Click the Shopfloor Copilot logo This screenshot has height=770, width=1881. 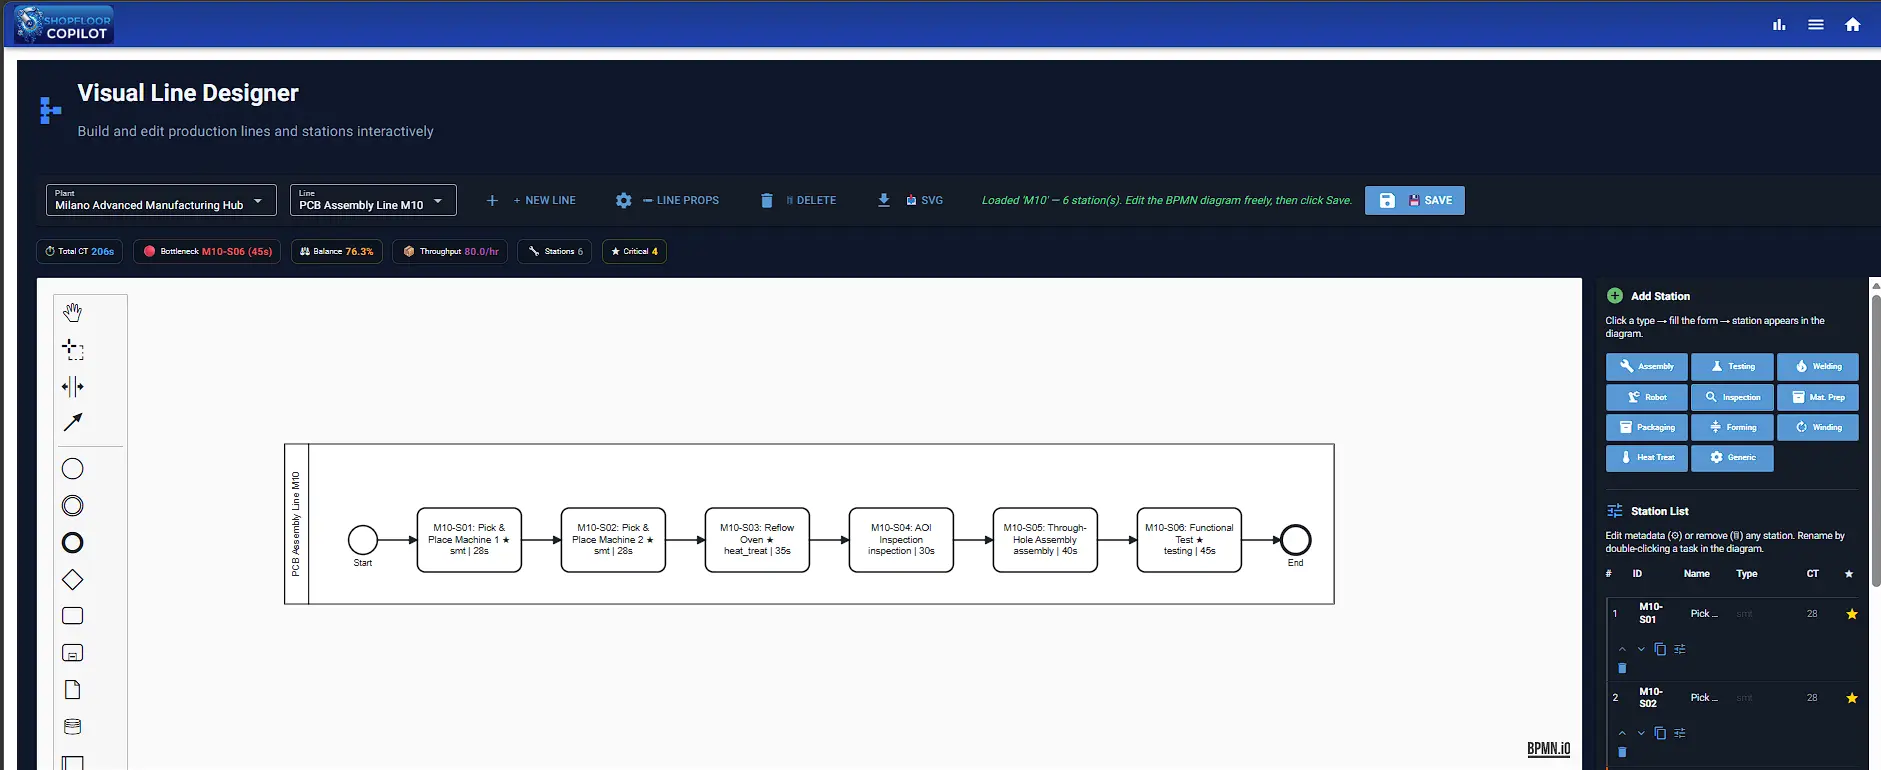(x=64, y=25)
